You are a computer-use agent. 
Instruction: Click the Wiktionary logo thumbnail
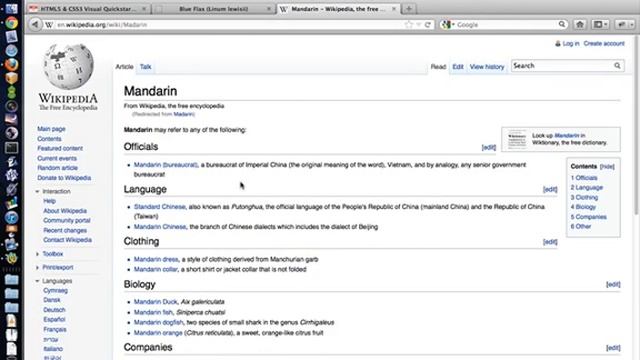[517, 139]
